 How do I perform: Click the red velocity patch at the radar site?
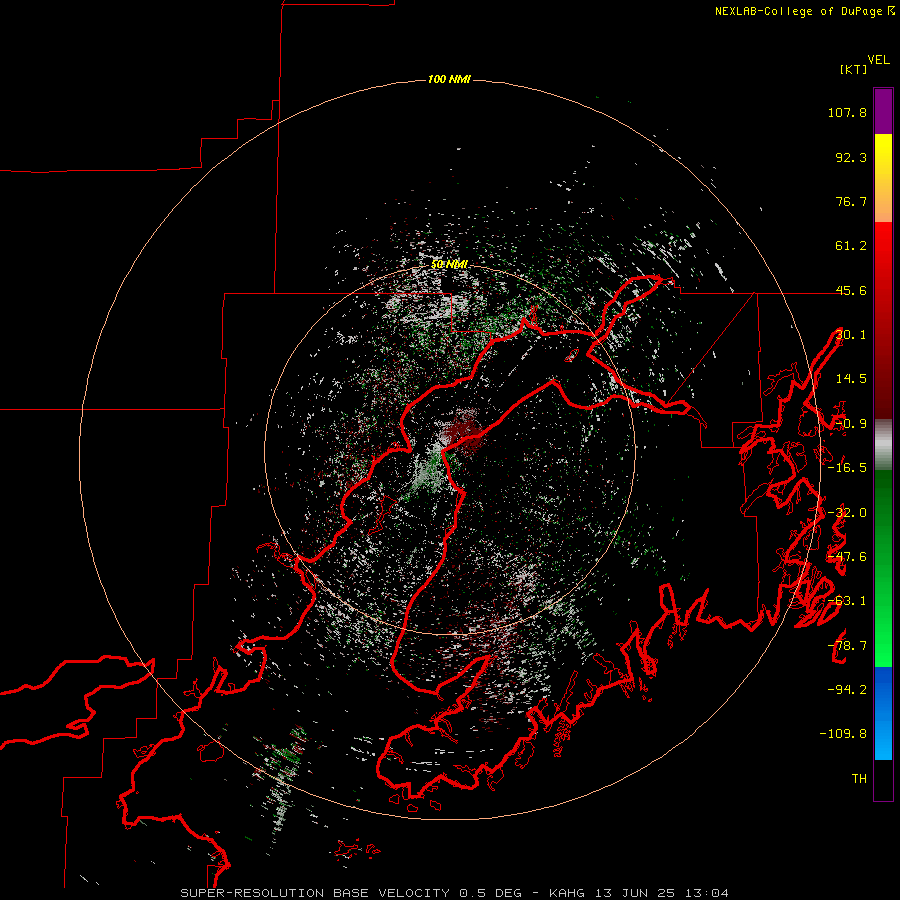464,432
